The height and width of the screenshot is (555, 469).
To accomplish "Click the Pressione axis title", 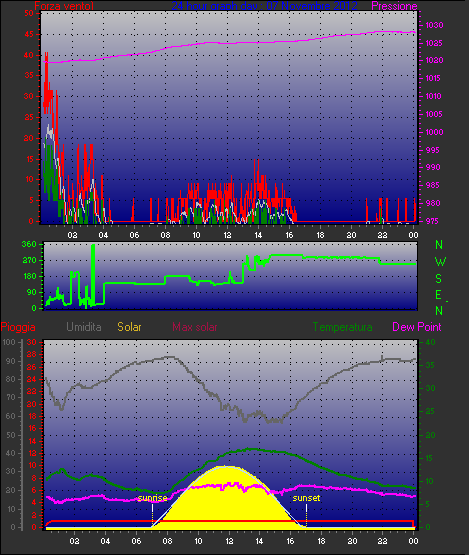I will tap(394, 6).
